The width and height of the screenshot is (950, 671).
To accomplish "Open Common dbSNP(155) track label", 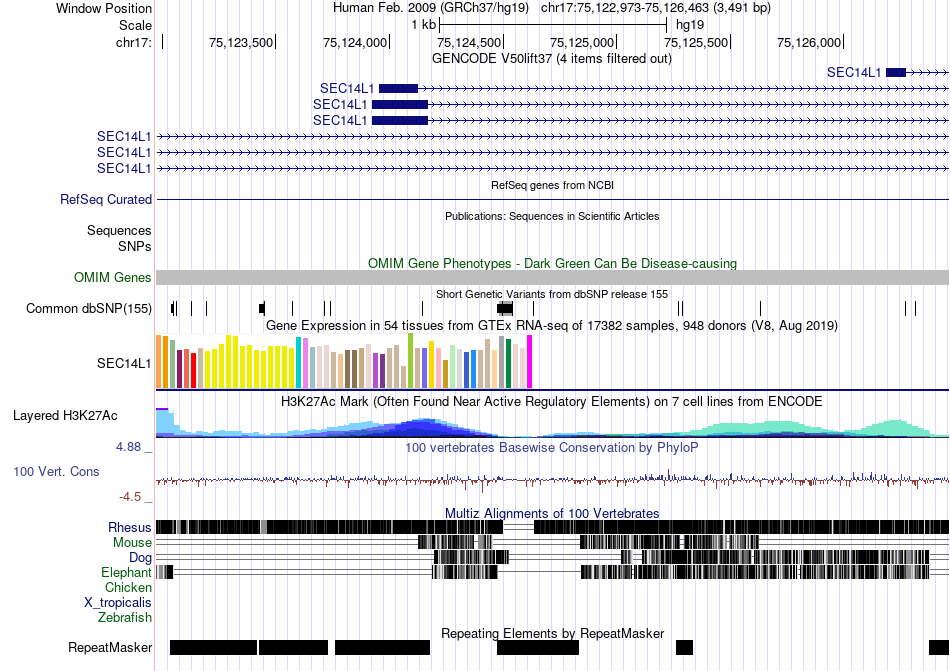I will click(88, 308).
